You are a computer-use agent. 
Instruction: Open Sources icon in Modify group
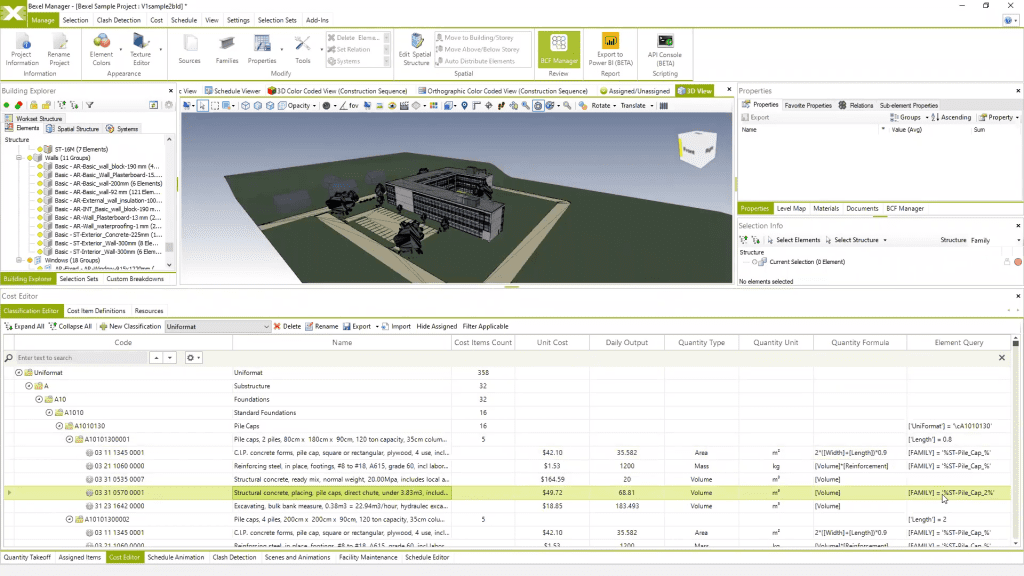click(189, 50)
